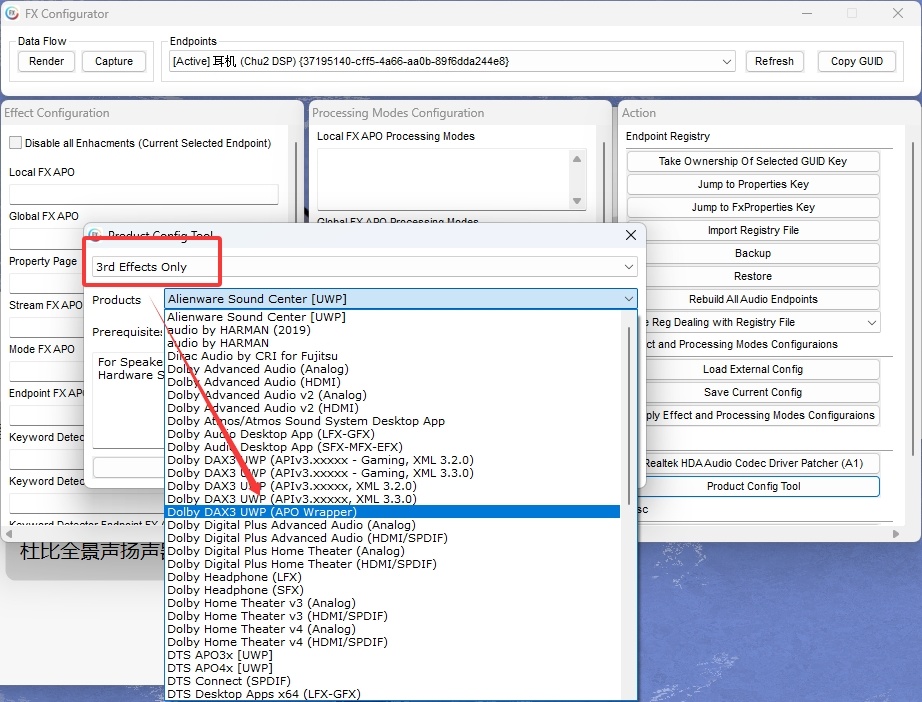Select audio by HARMAN (2019) option

point(393,330)
